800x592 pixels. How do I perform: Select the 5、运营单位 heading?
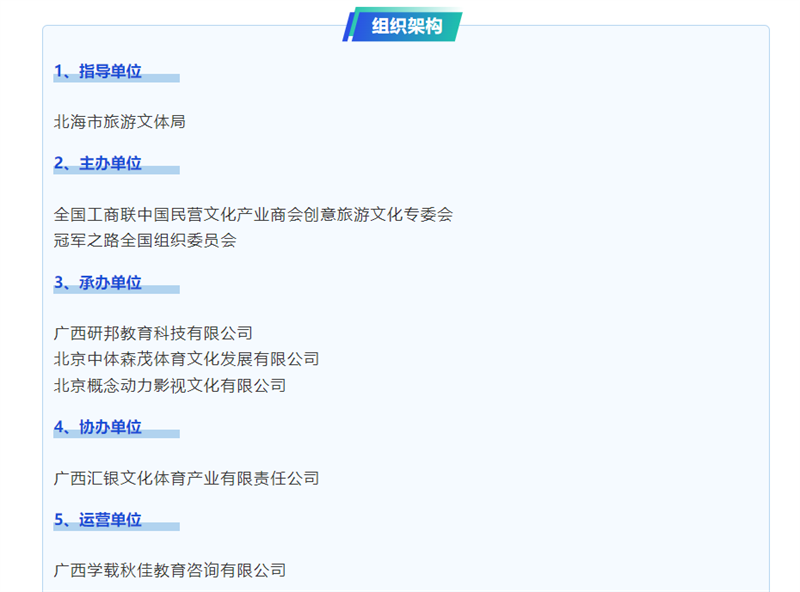[x=98, y=520]
